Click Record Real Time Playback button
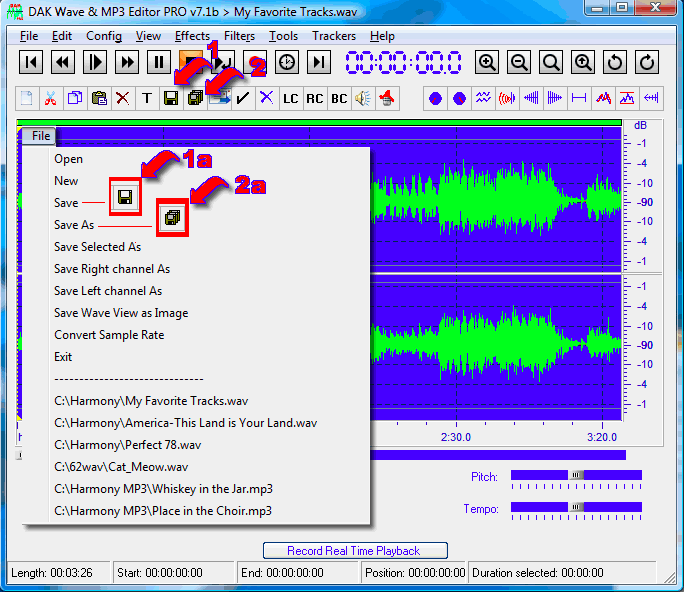The height and width of the screenshot is (592, 684). click(x=355, y=551)
